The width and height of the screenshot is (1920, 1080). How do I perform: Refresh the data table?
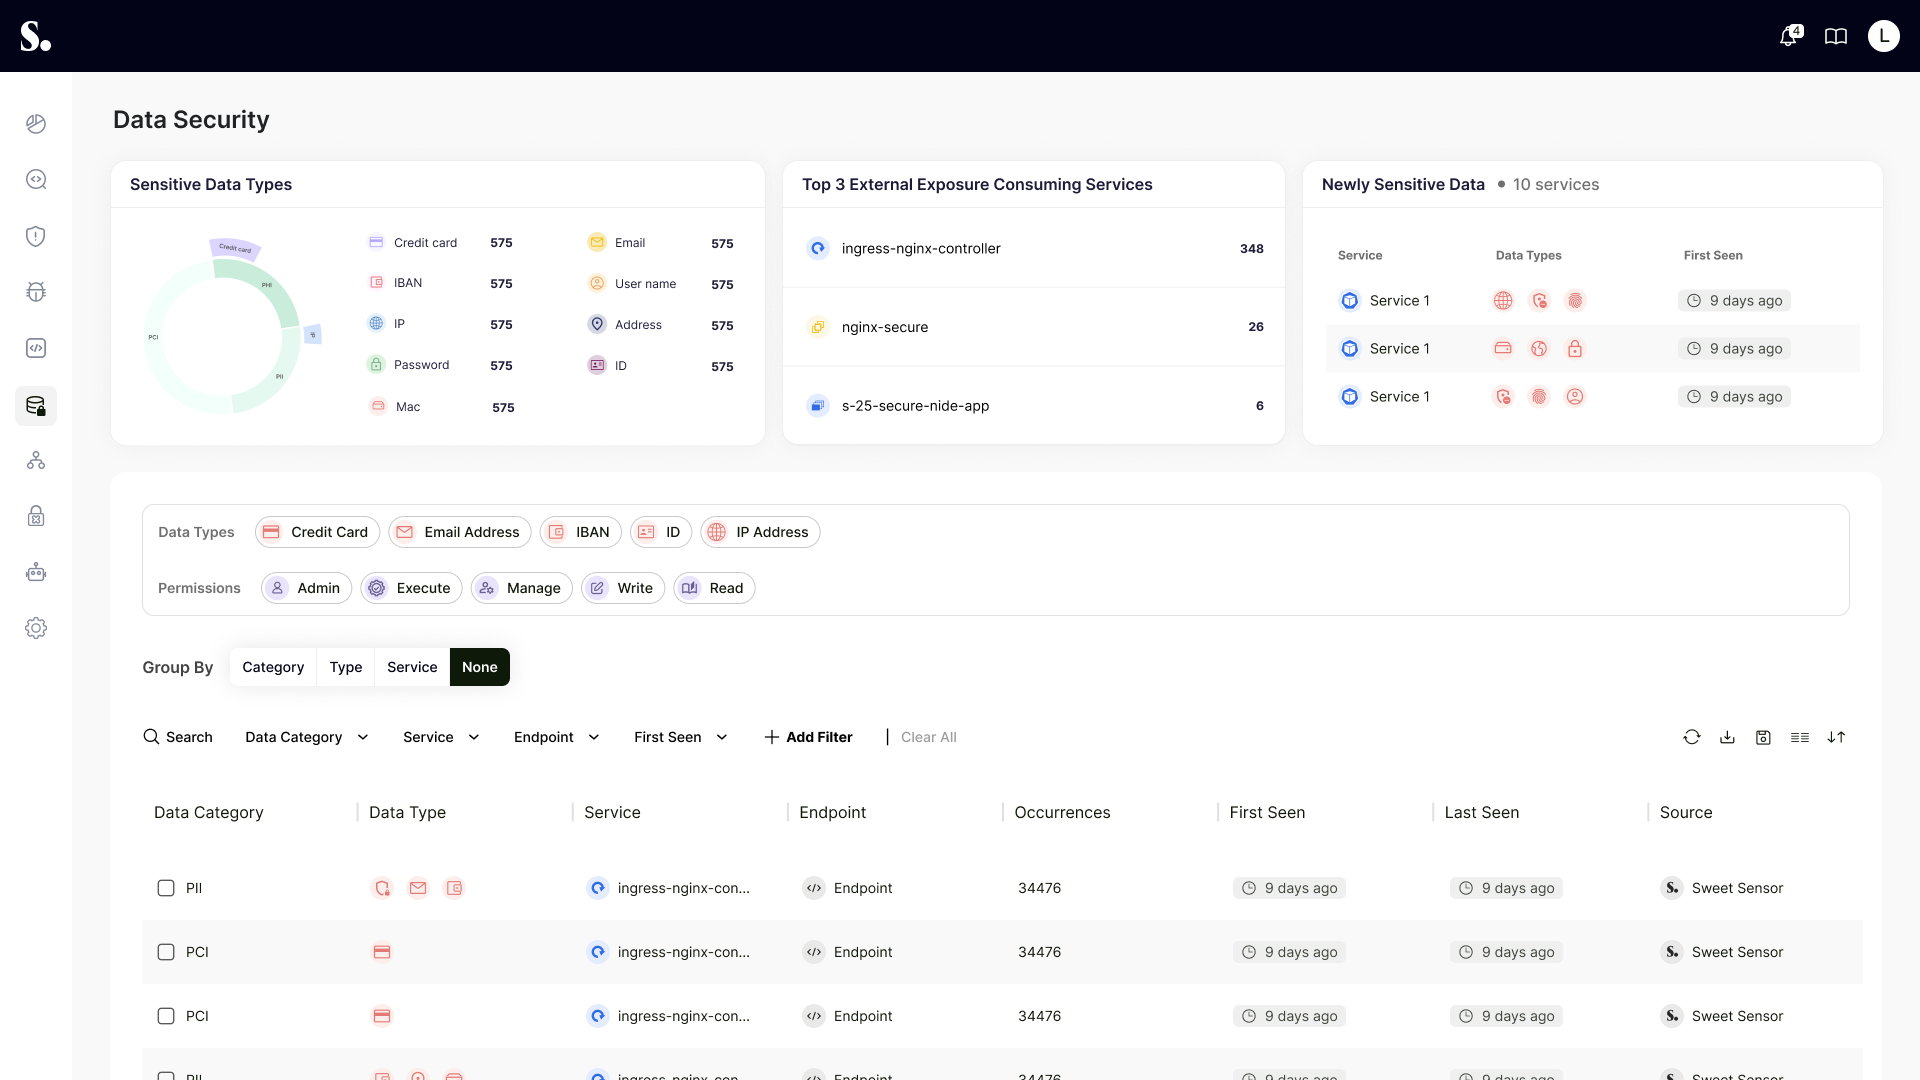point(1692,737)
